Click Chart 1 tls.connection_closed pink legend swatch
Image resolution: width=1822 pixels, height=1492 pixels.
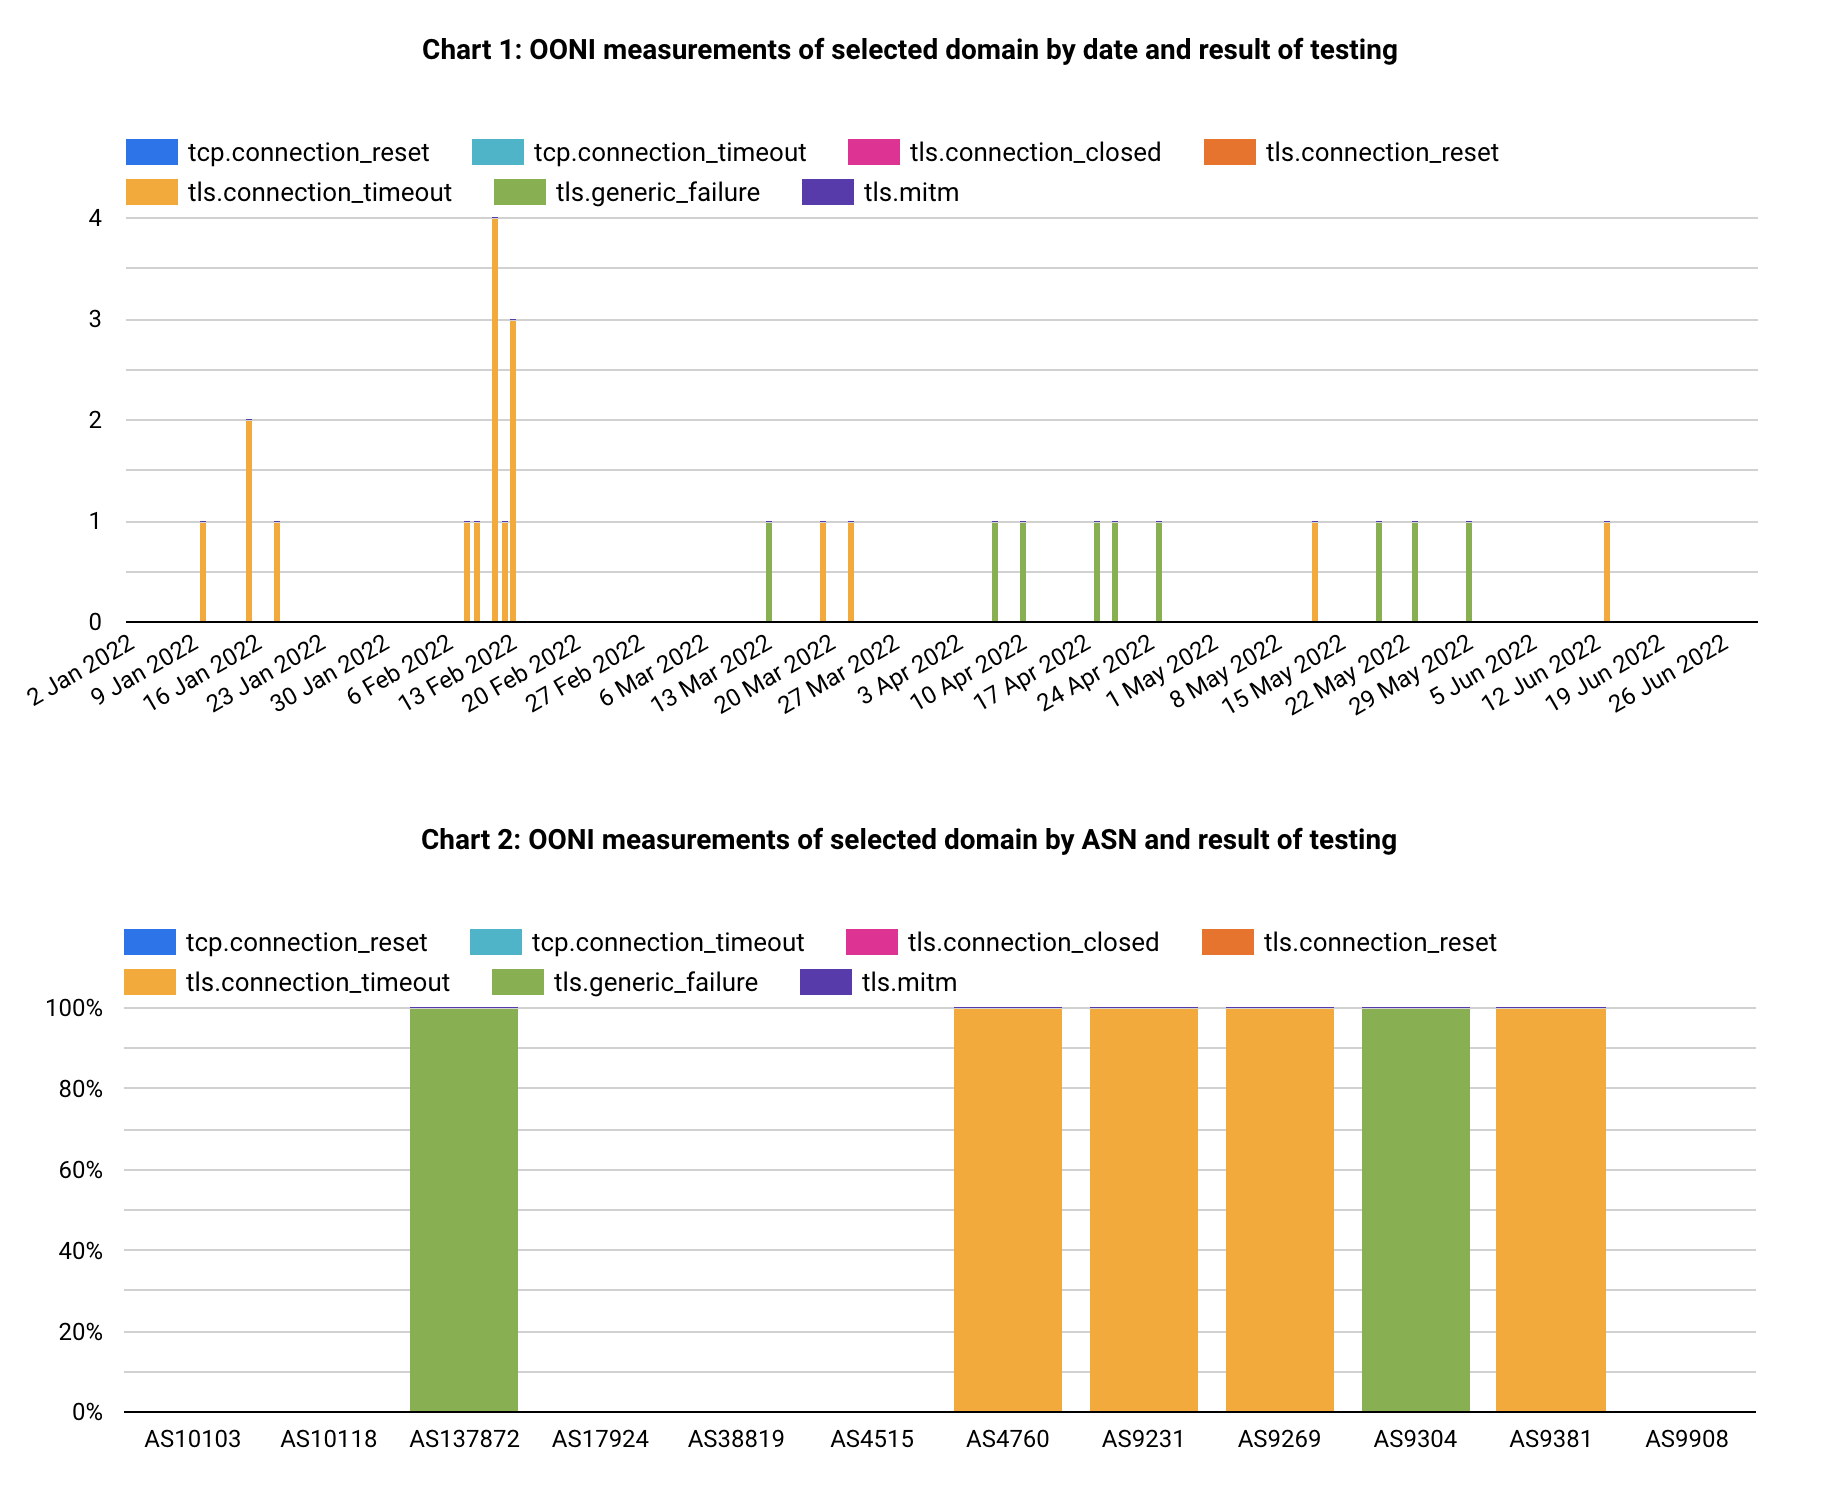[x=873, y=152]
